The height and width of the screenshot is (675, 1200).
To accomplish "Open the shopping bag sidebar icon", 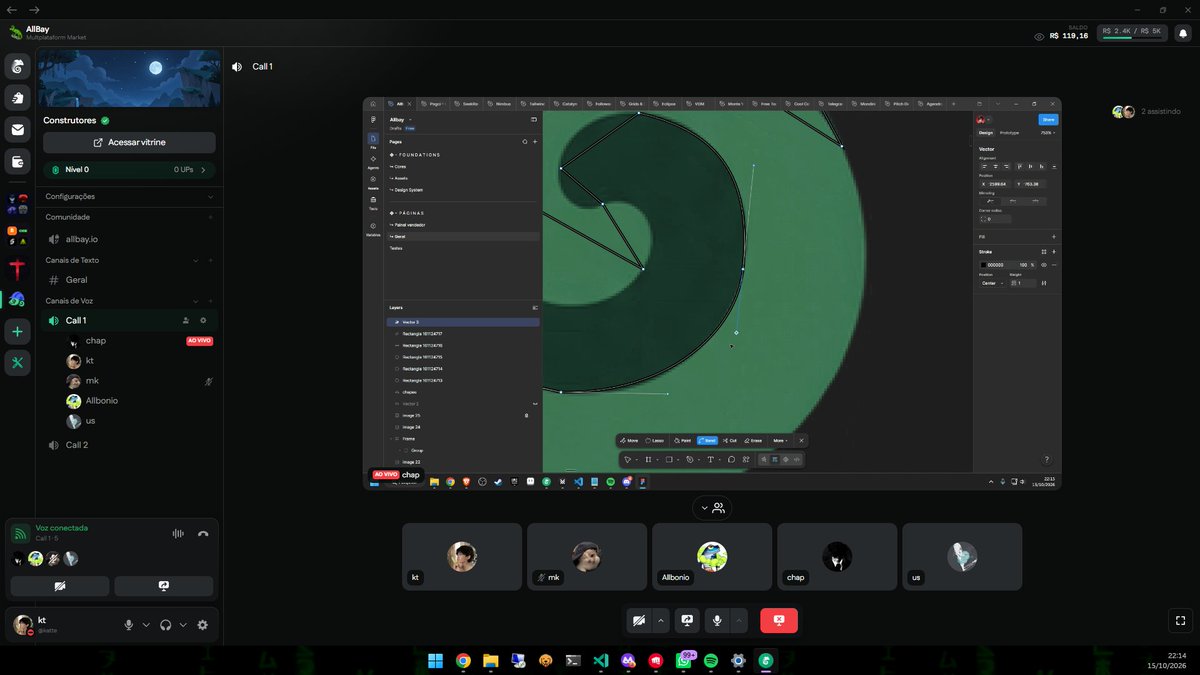I will (x=18, y=97).
